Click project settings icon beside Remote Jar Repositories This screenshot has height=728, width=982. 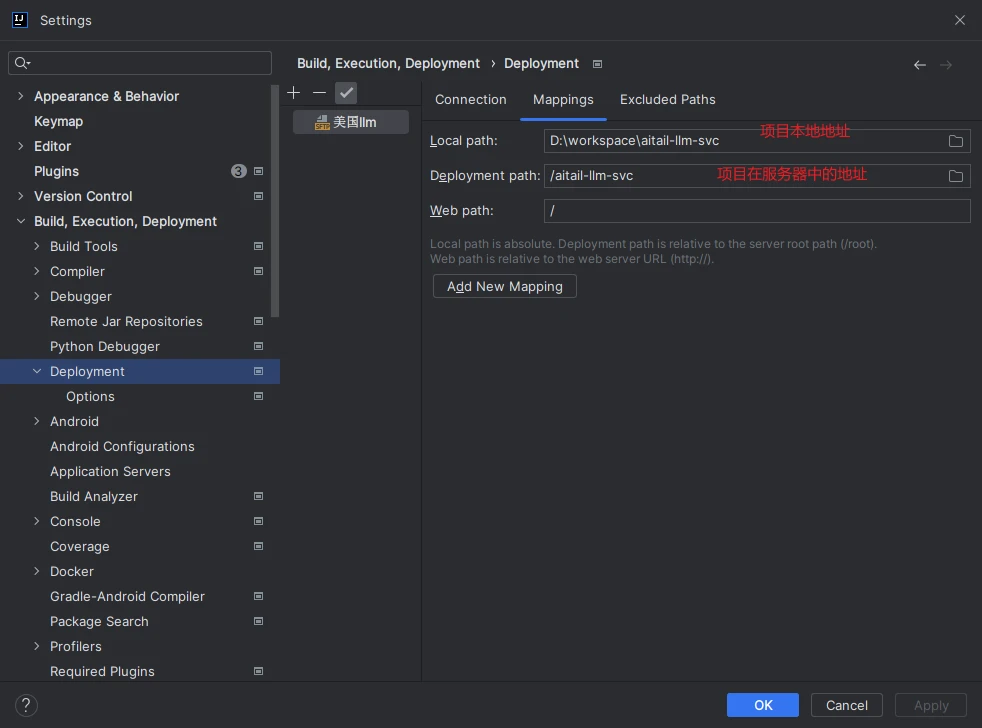(258, 321)
